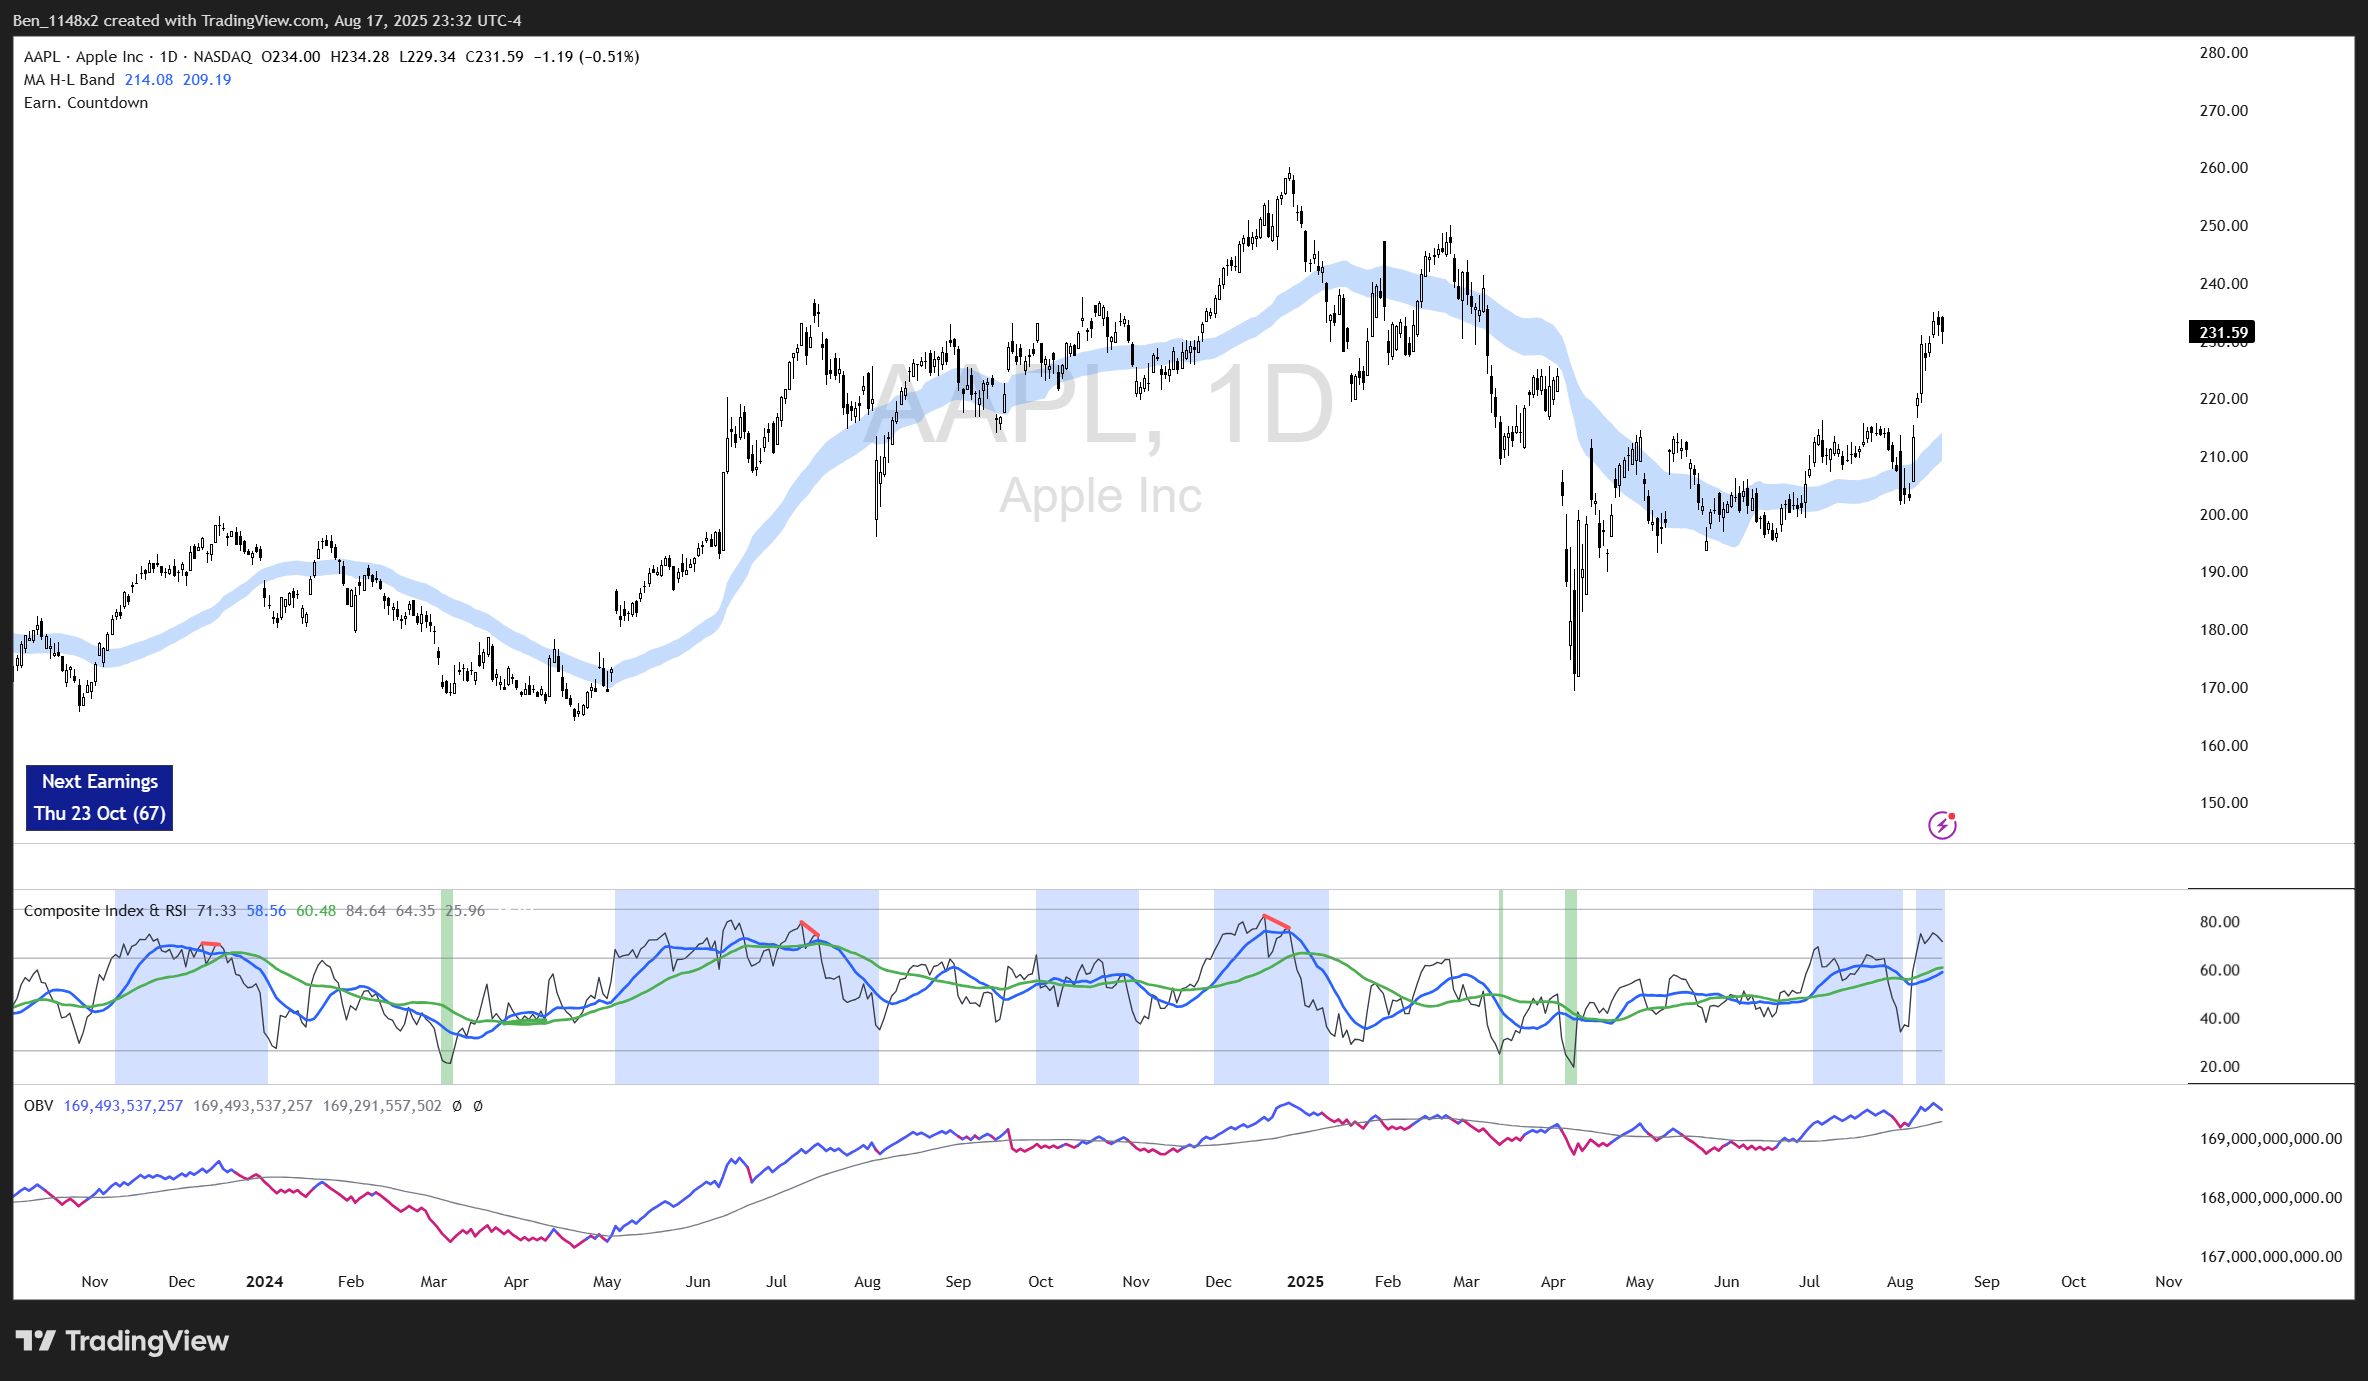
Task: Click the Aug label at right of time axis
Action: (x=1899, y=1282)
